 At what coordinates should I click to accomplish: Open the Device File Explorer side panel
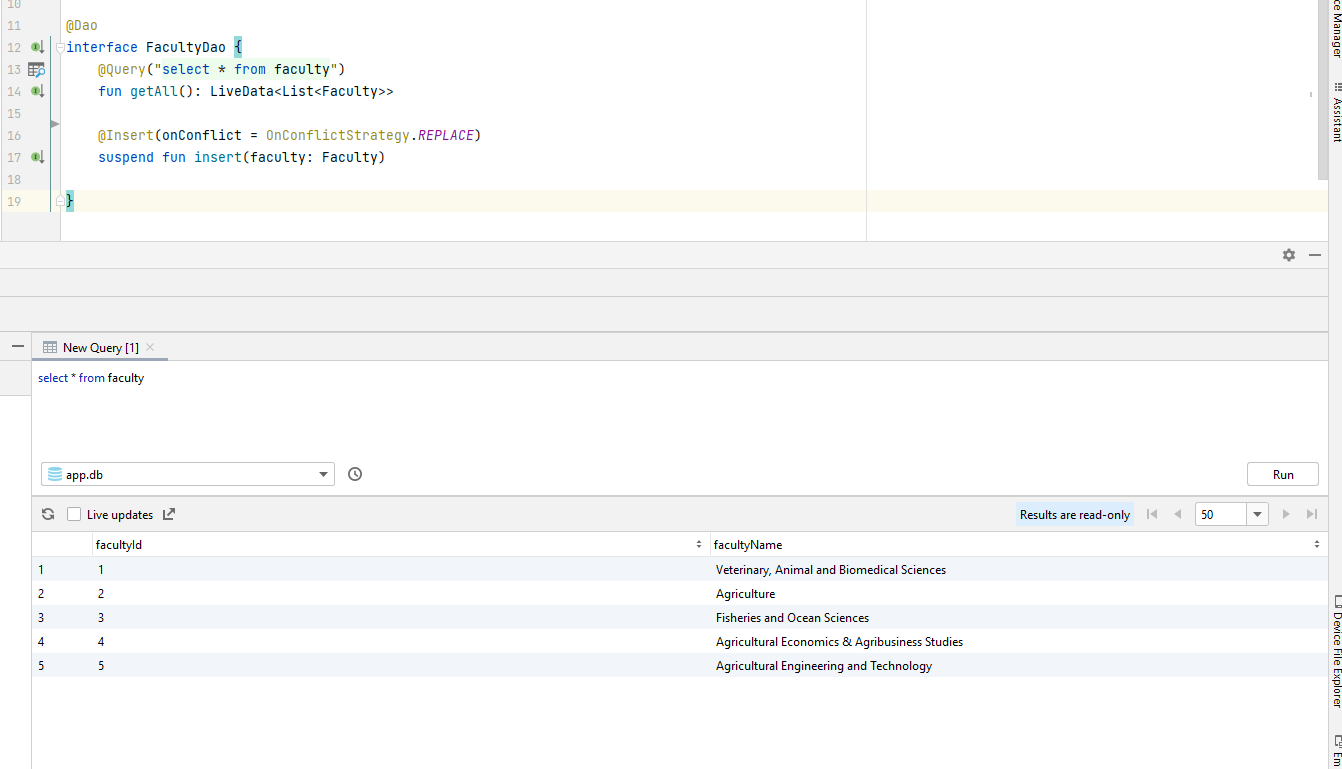tap(1336, 651)
